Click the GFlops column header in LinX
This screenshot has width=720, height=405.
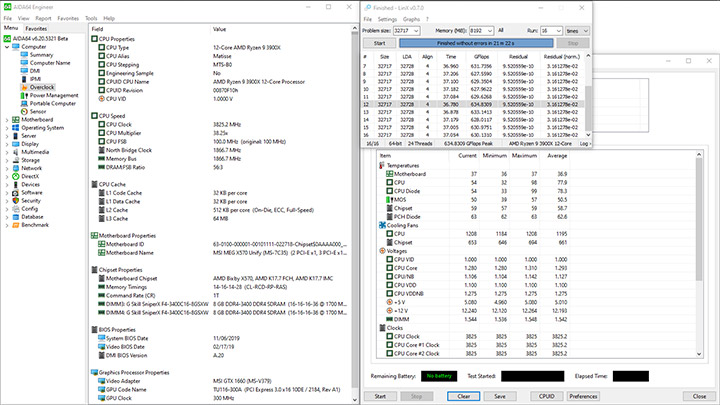(481, 56)
